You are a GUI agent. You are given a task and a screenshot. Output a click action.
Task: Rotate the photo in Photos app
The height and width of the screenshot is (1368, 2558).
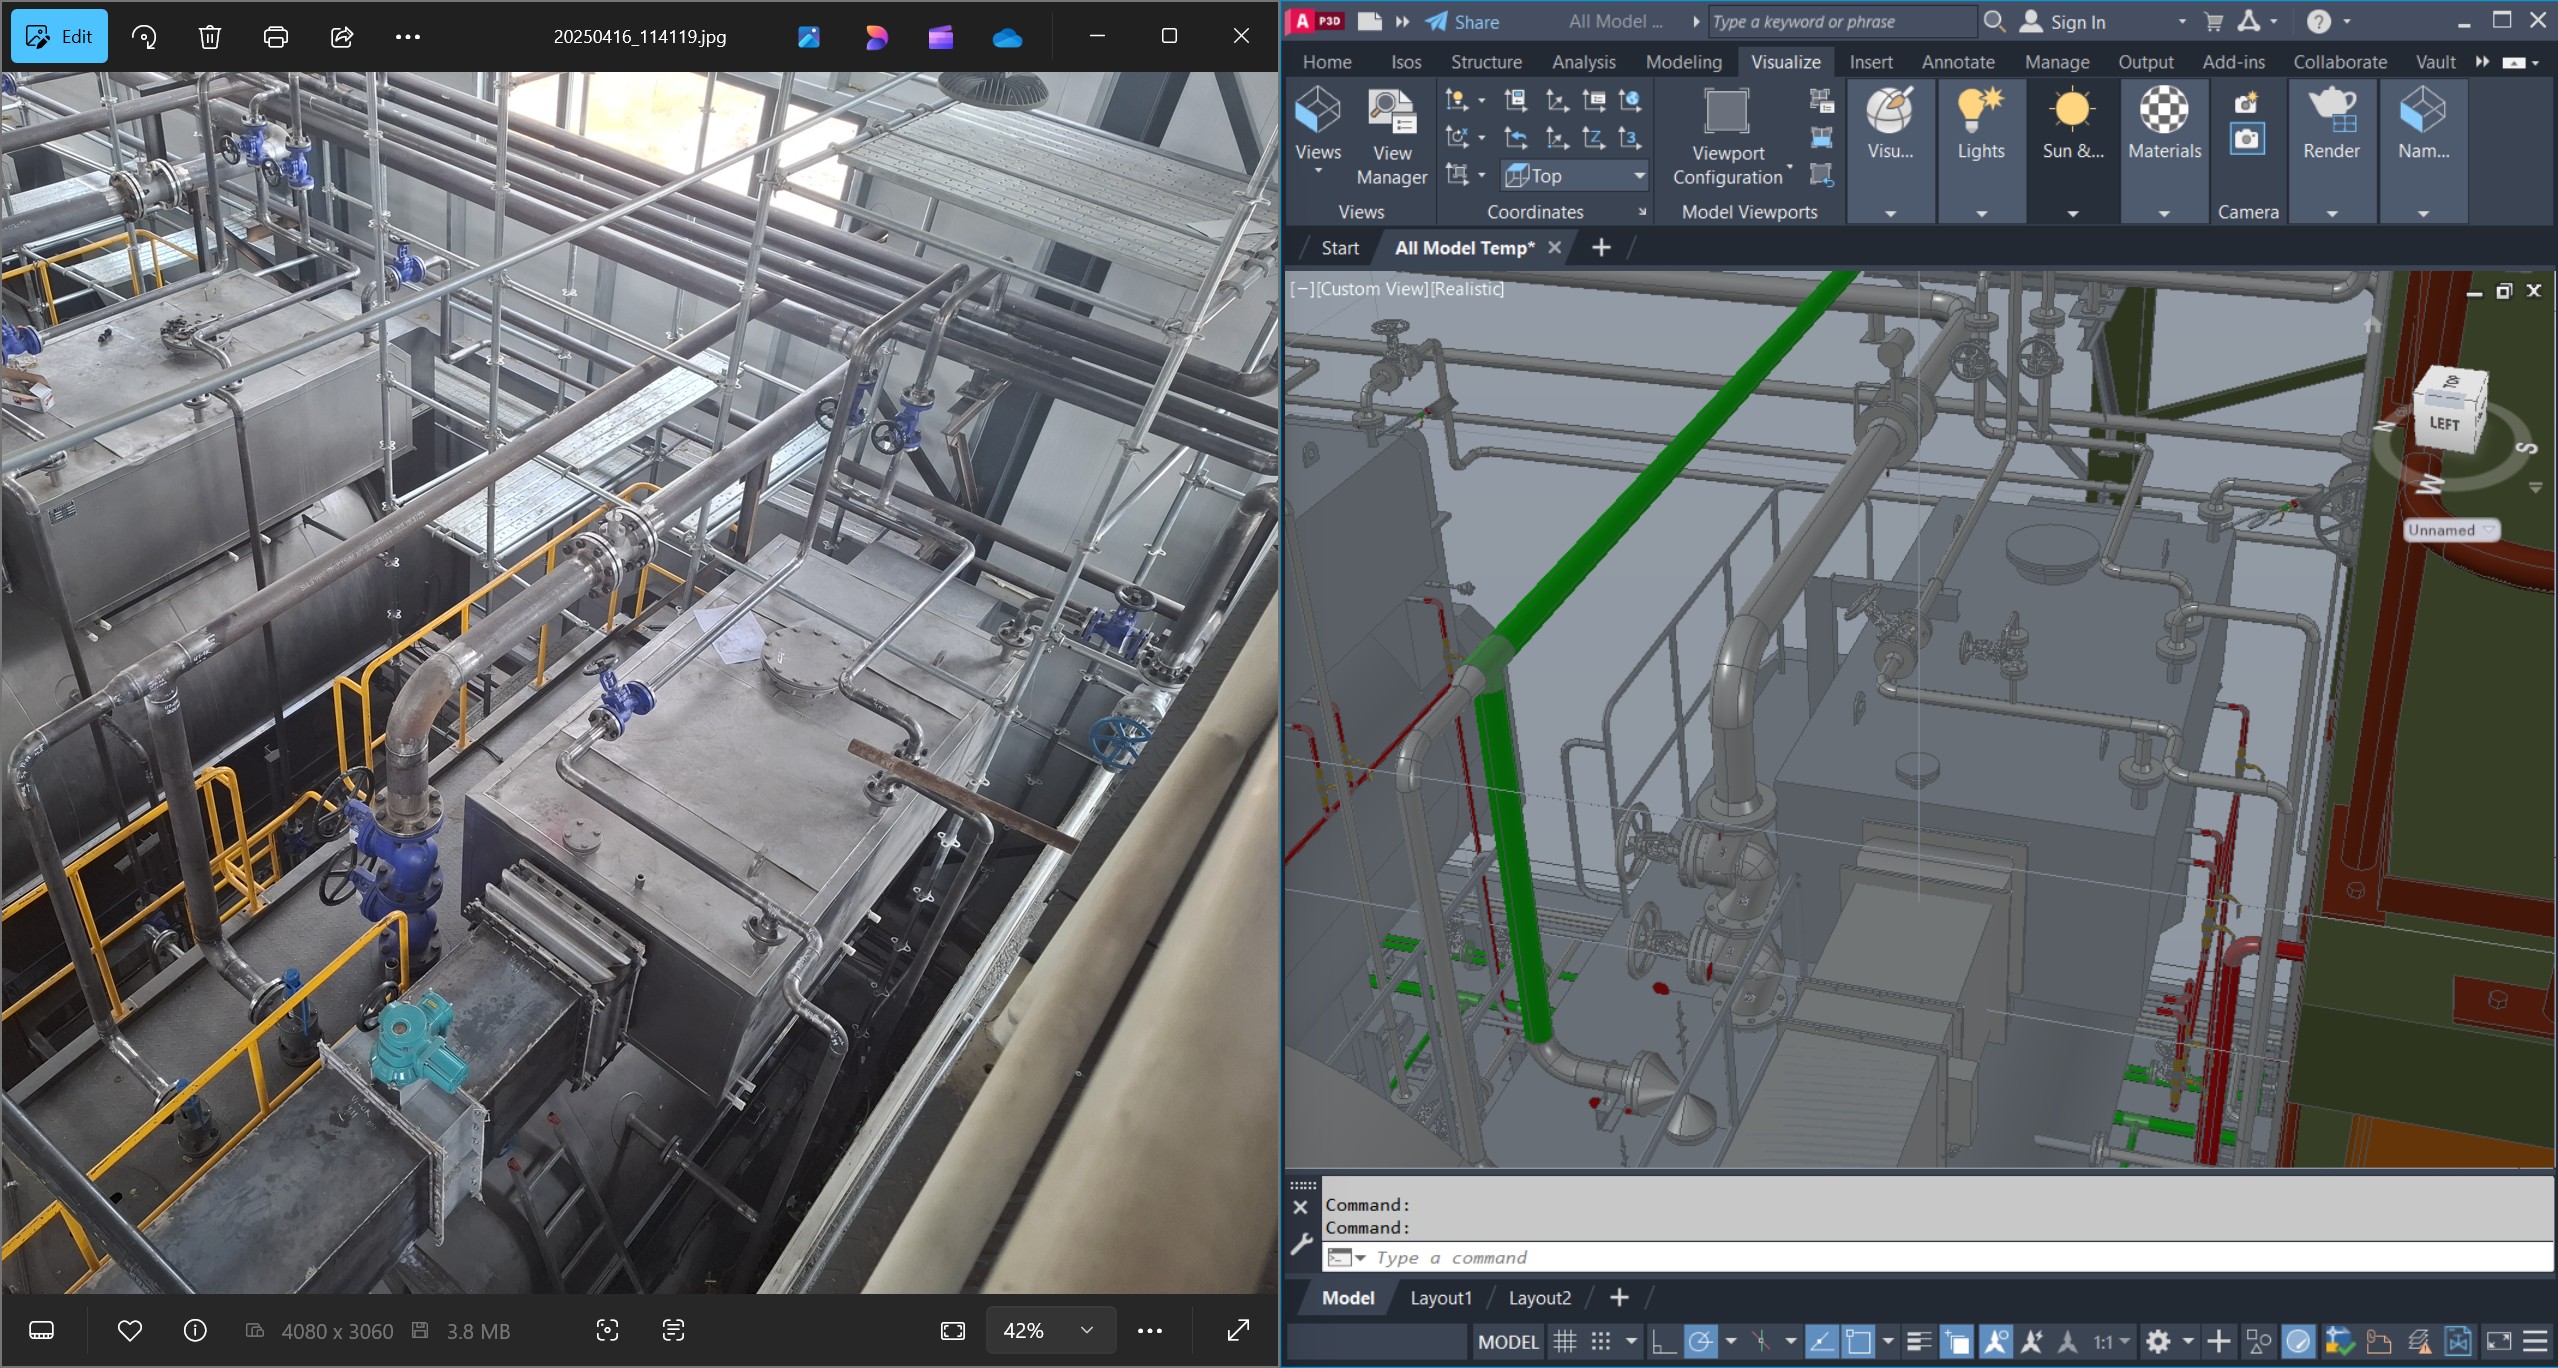pyautogui.click(x=144, y=37)
